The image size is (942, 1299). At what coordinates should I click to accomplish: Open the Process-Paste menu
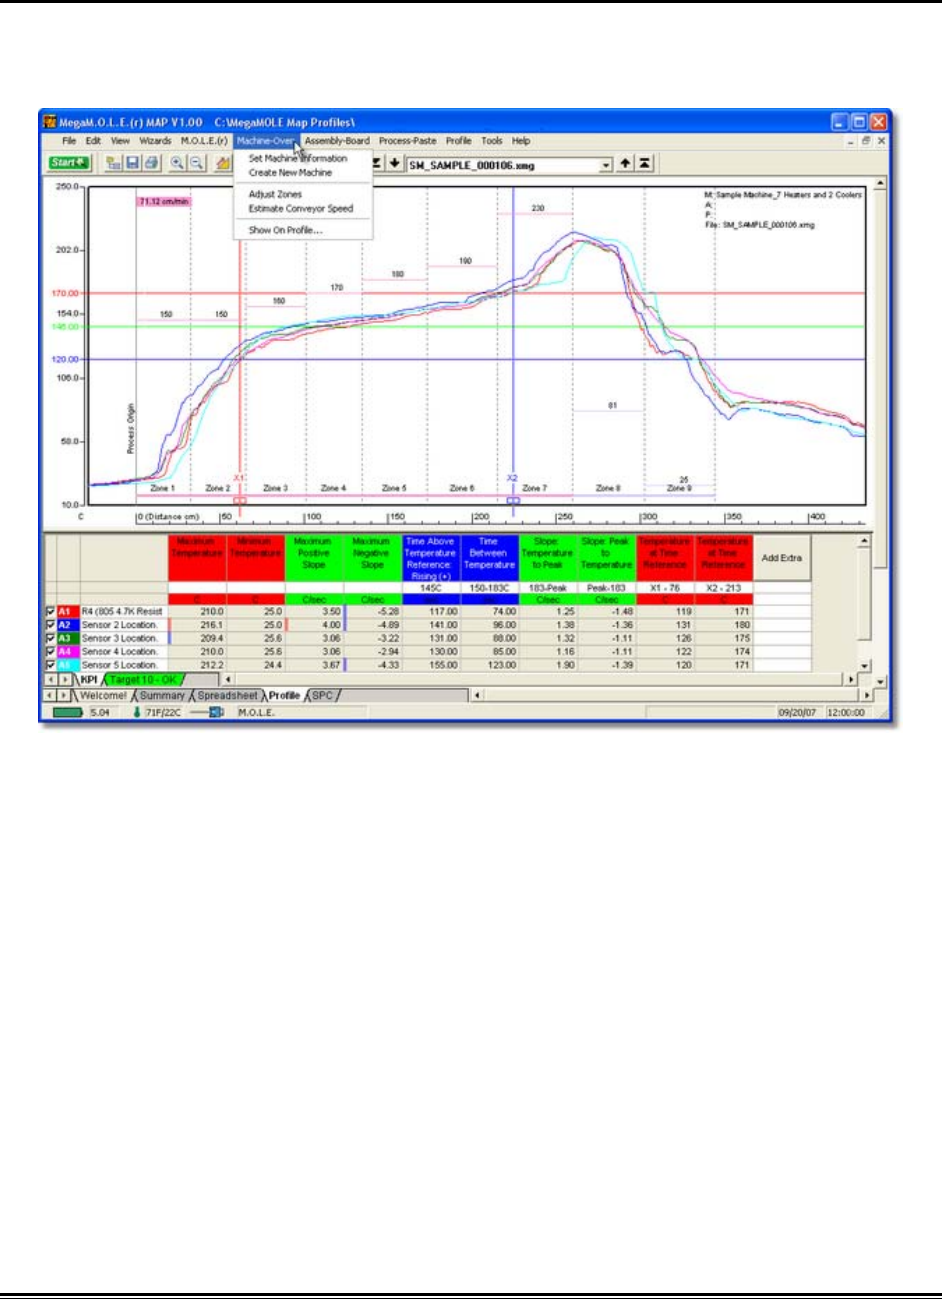(x=407, y=141)
